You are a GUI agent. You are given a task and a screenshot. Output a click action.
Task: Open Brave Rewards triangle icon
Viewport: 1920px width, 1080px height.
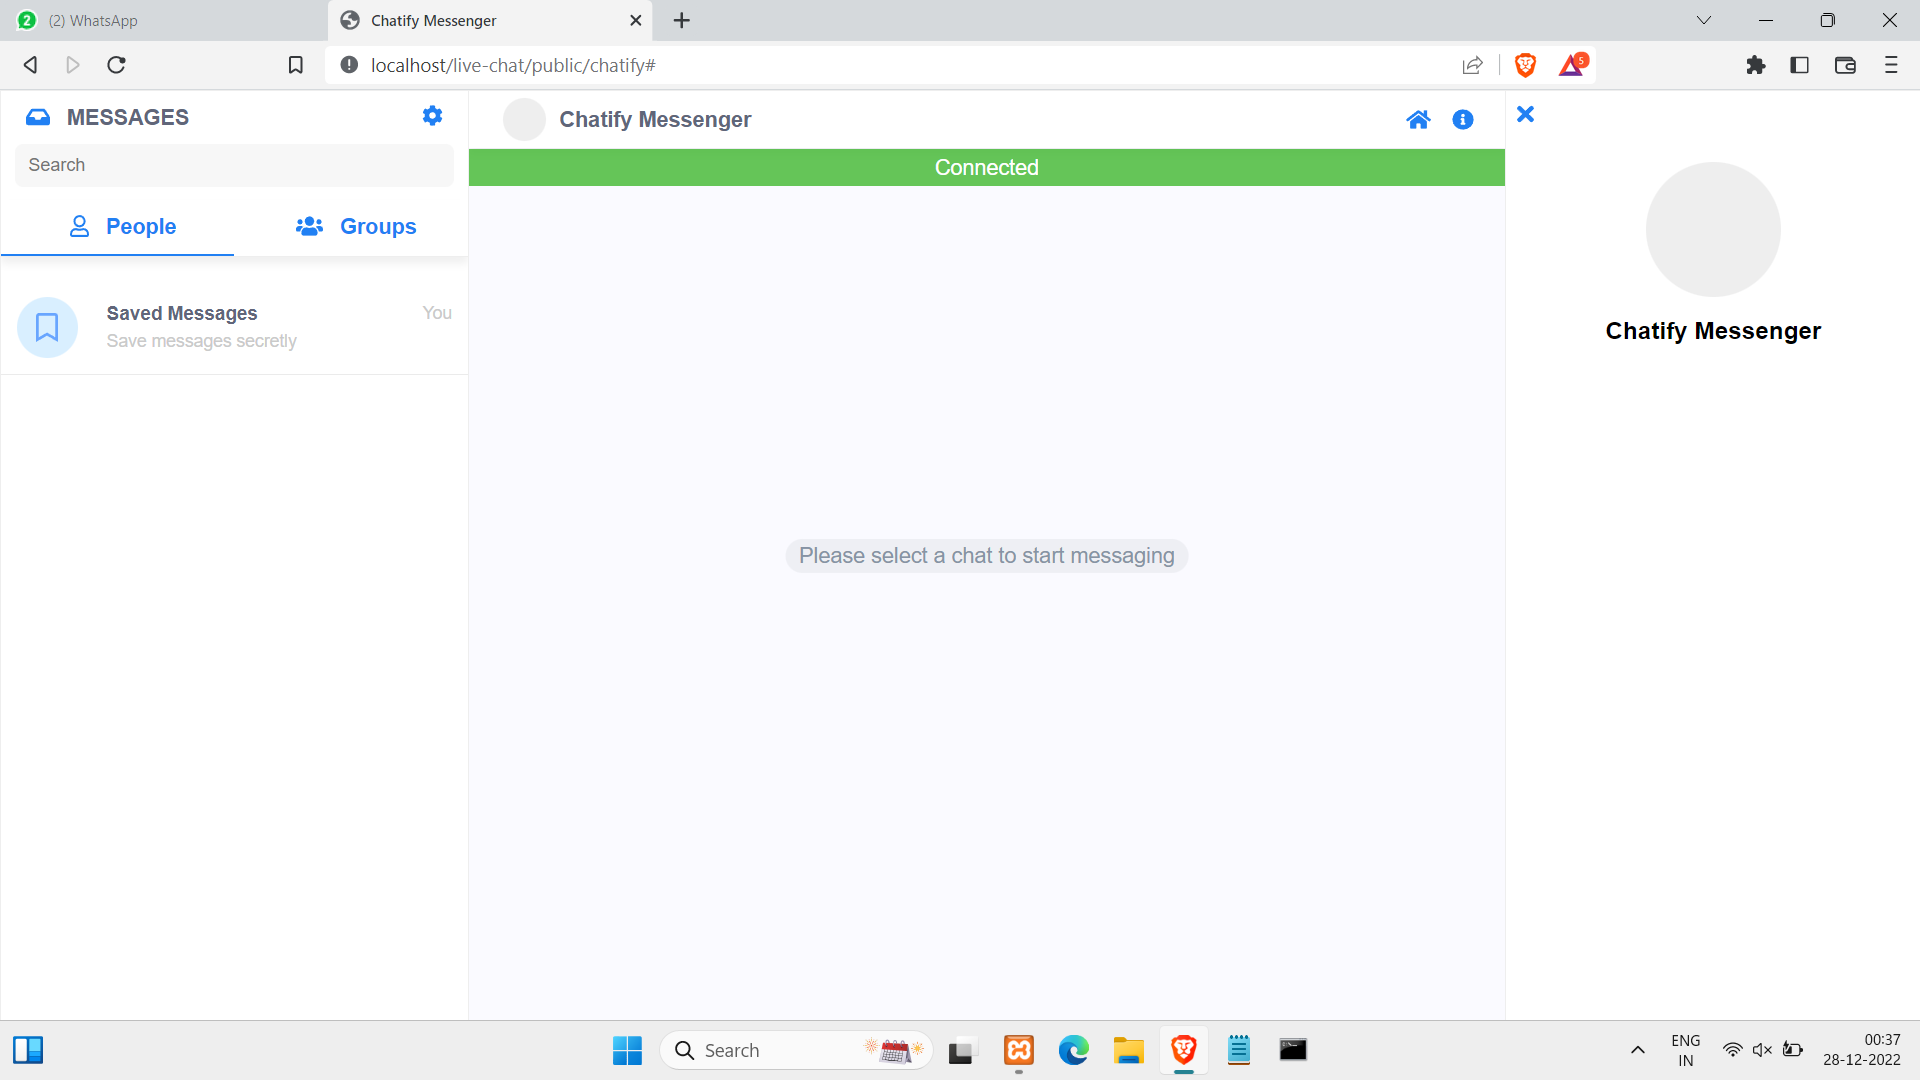point(1572,65)
